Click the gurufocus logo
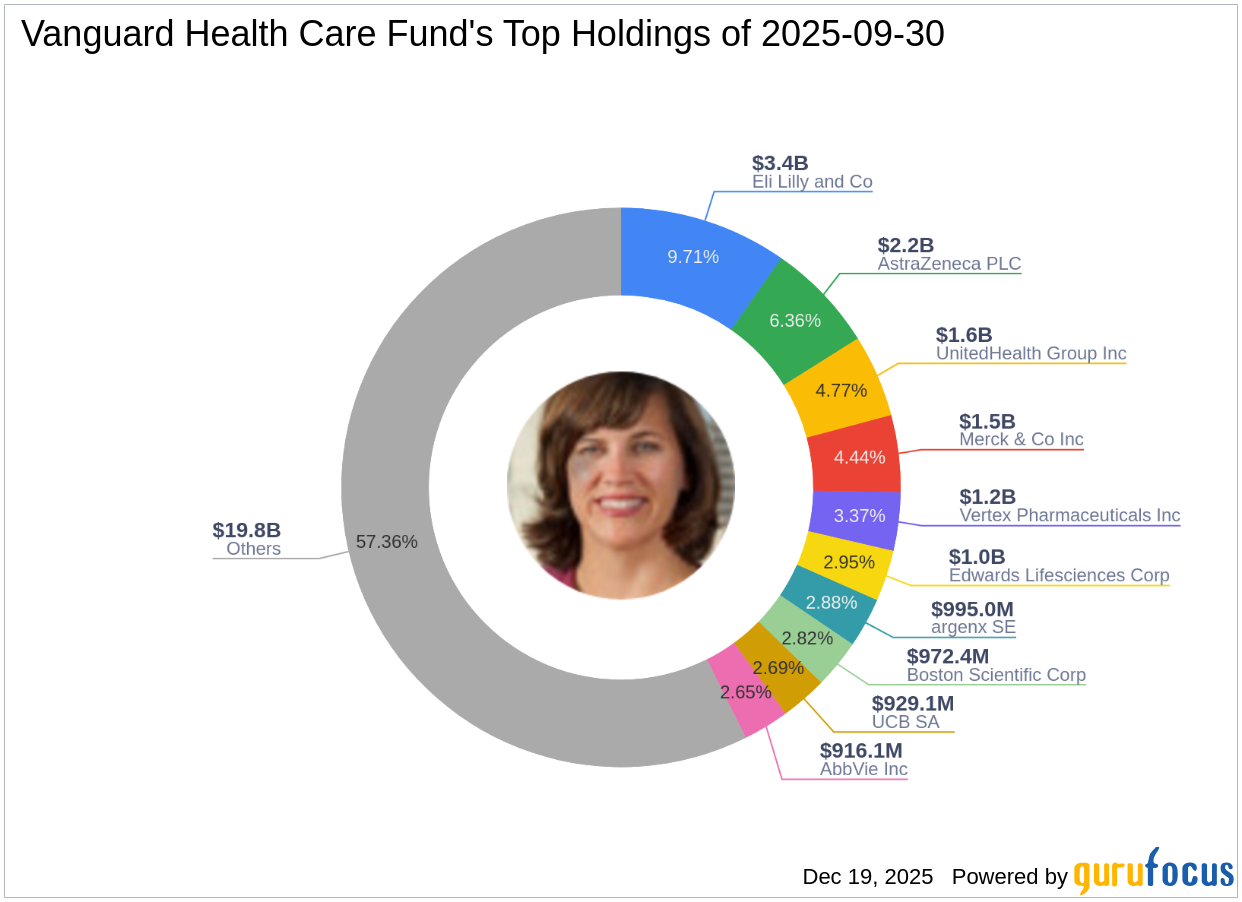The height and width of the screenshot is (902, 1242). [x=1153, y=873]
